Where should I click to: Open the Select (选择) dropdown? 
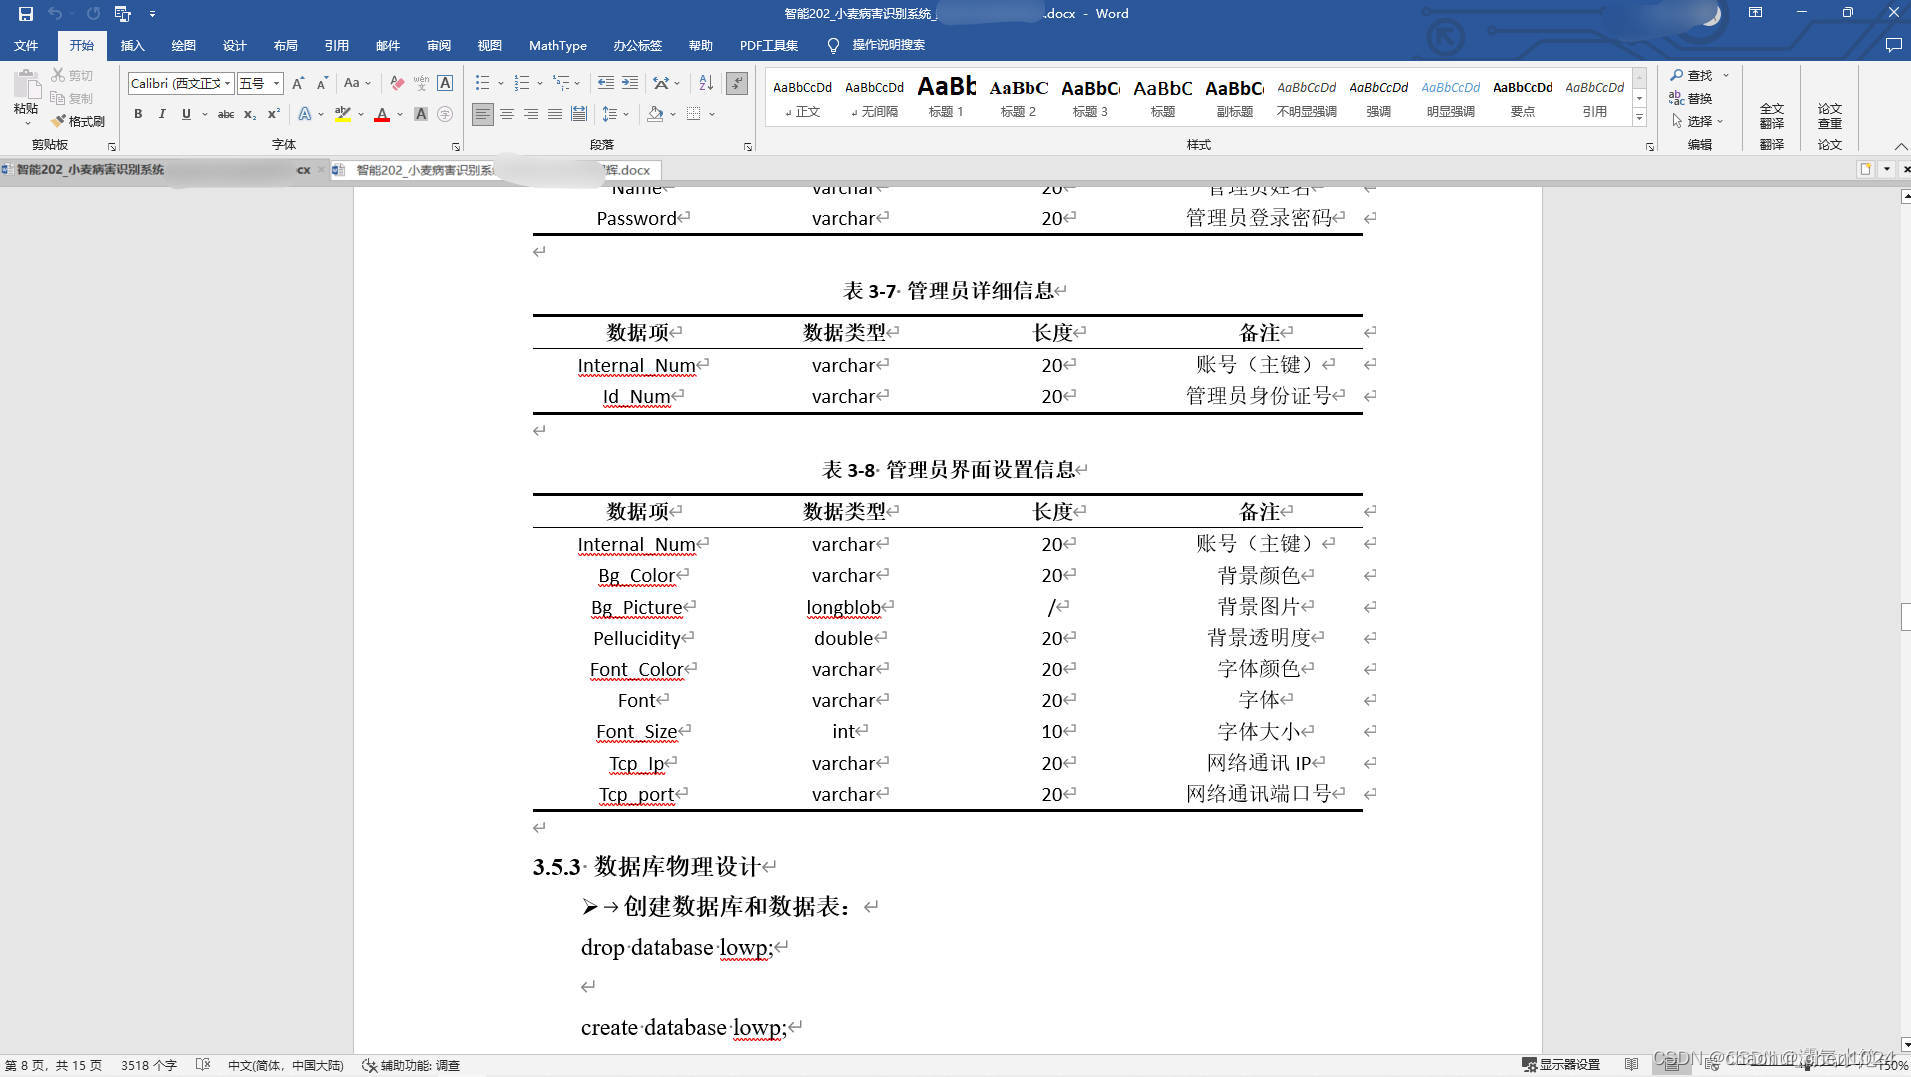[x=1698, y=121]
